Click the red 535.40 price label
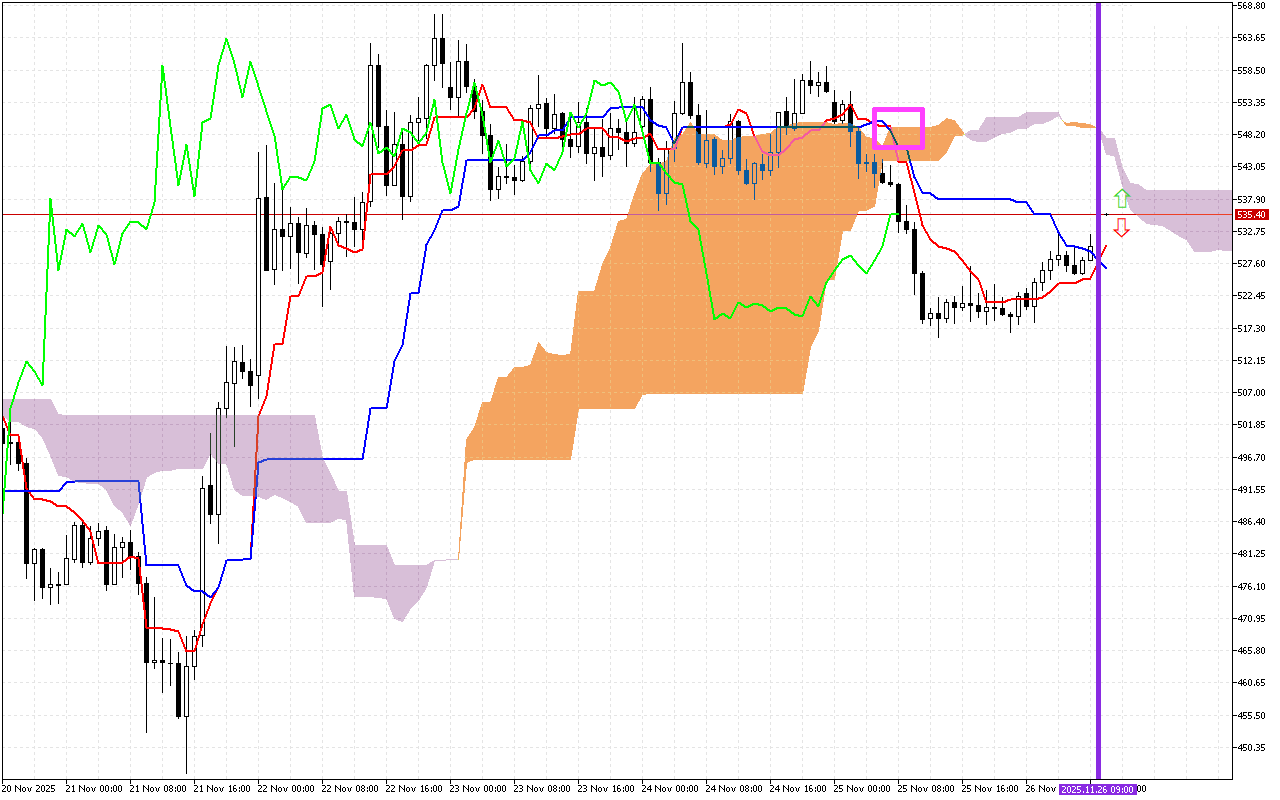This screenshot has height=800, width=1280. coord(1251,215)
